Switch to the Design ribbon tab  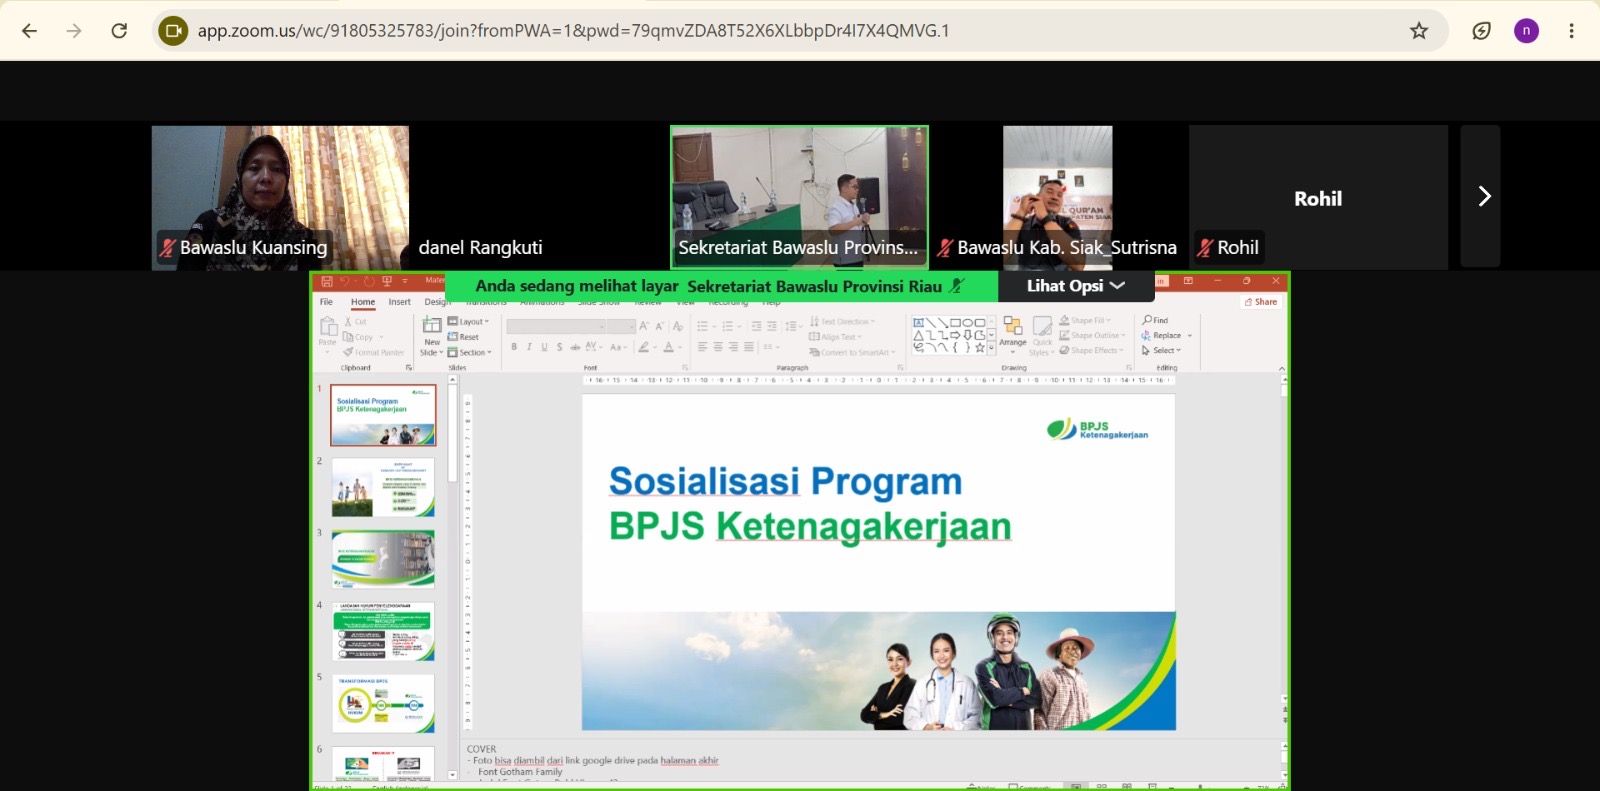click(x=437, y=302)
